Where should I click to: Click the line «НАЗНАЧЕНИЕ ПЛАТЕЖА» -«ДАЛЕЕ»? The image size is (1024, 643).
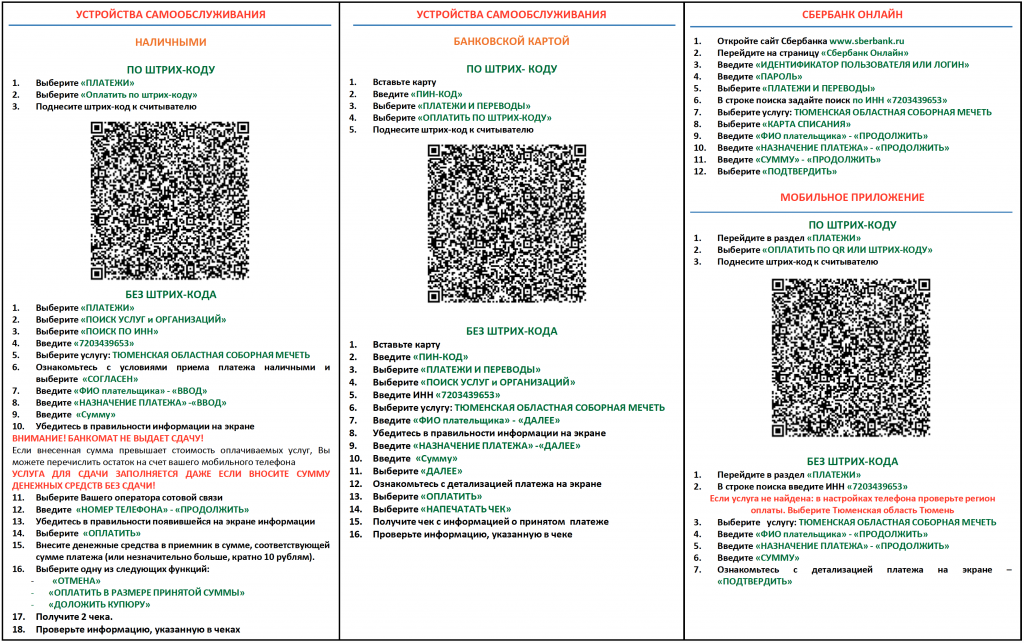click(477, 446)
